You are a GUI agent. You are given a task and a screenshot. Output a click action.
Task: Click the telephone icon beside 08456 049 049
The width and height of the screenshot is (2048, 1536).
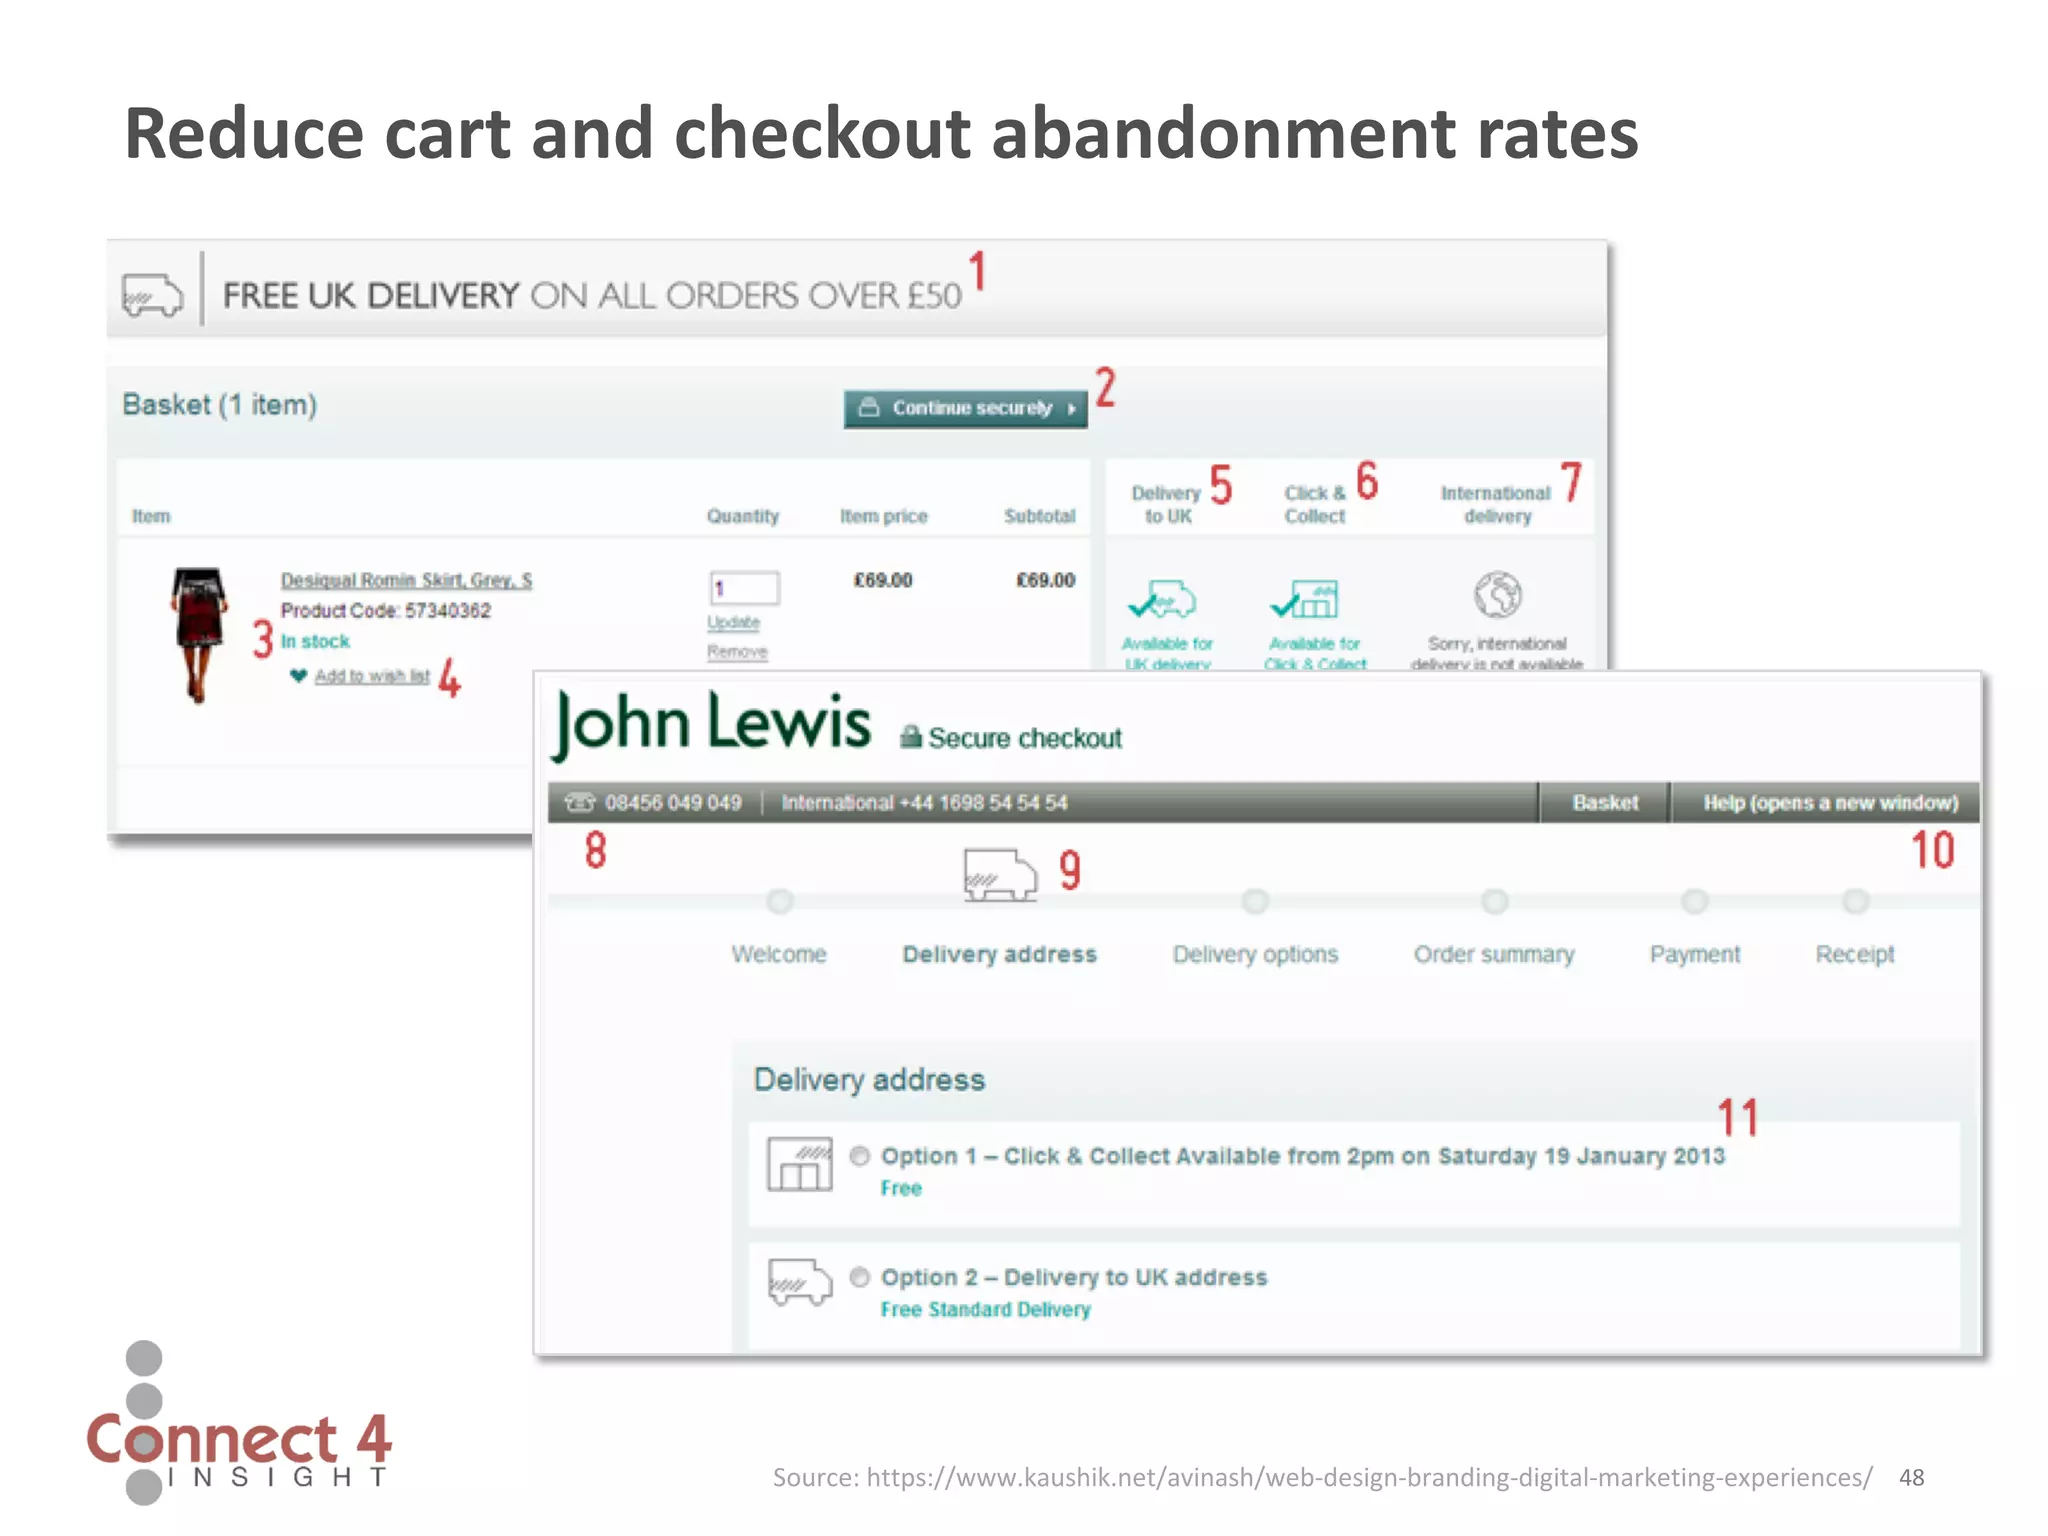pos(580,802)
